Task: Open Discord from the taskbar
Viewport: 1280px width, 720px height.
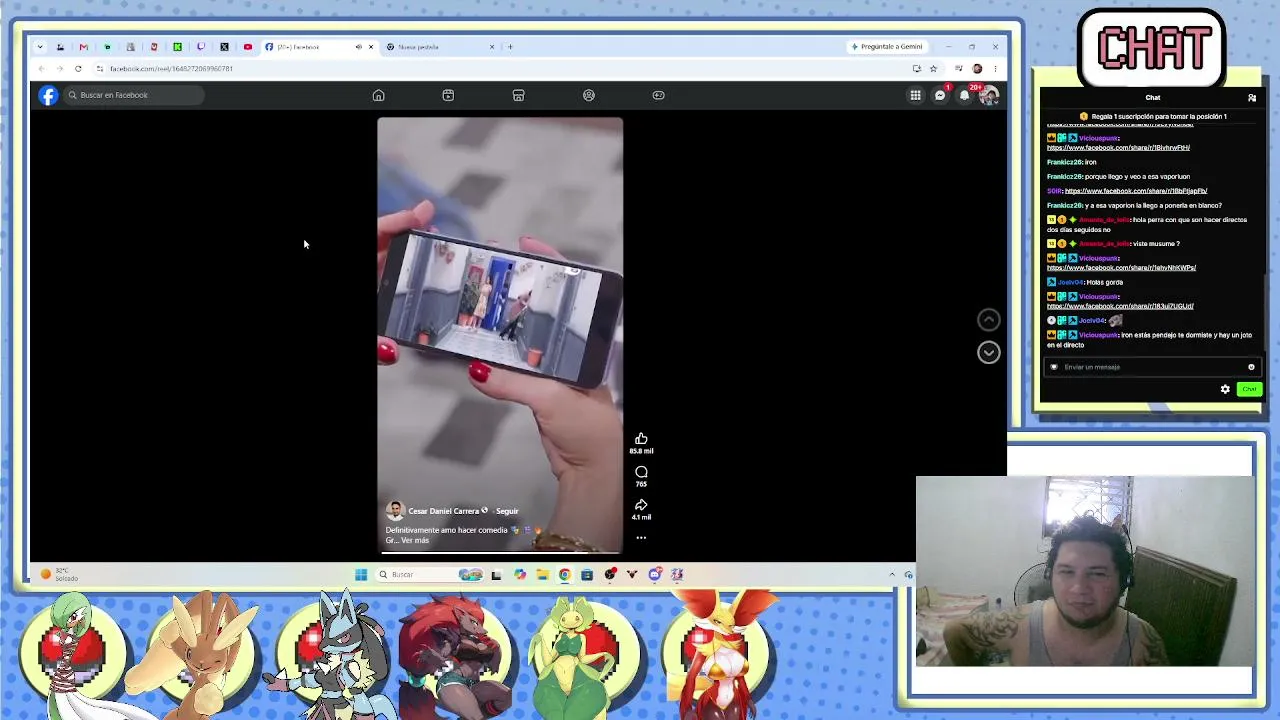Action: [x=654, y=574]
